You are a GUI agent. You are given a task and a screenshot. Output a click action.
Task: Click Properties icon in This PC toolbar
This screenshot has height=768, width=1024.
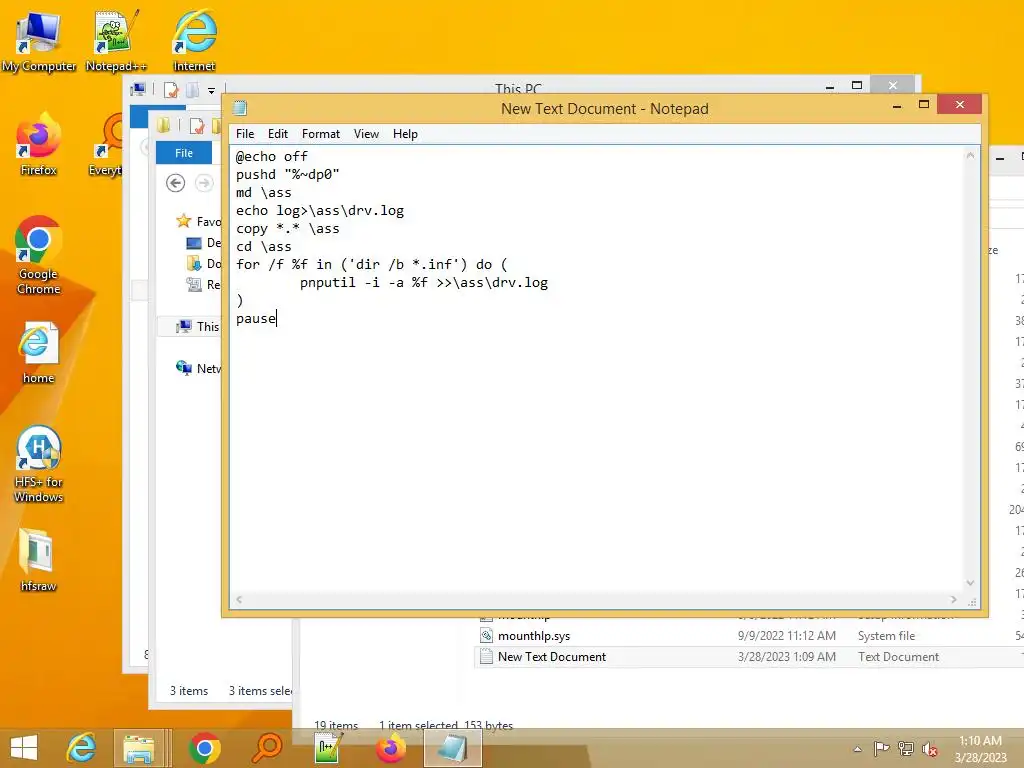[171, 90]
